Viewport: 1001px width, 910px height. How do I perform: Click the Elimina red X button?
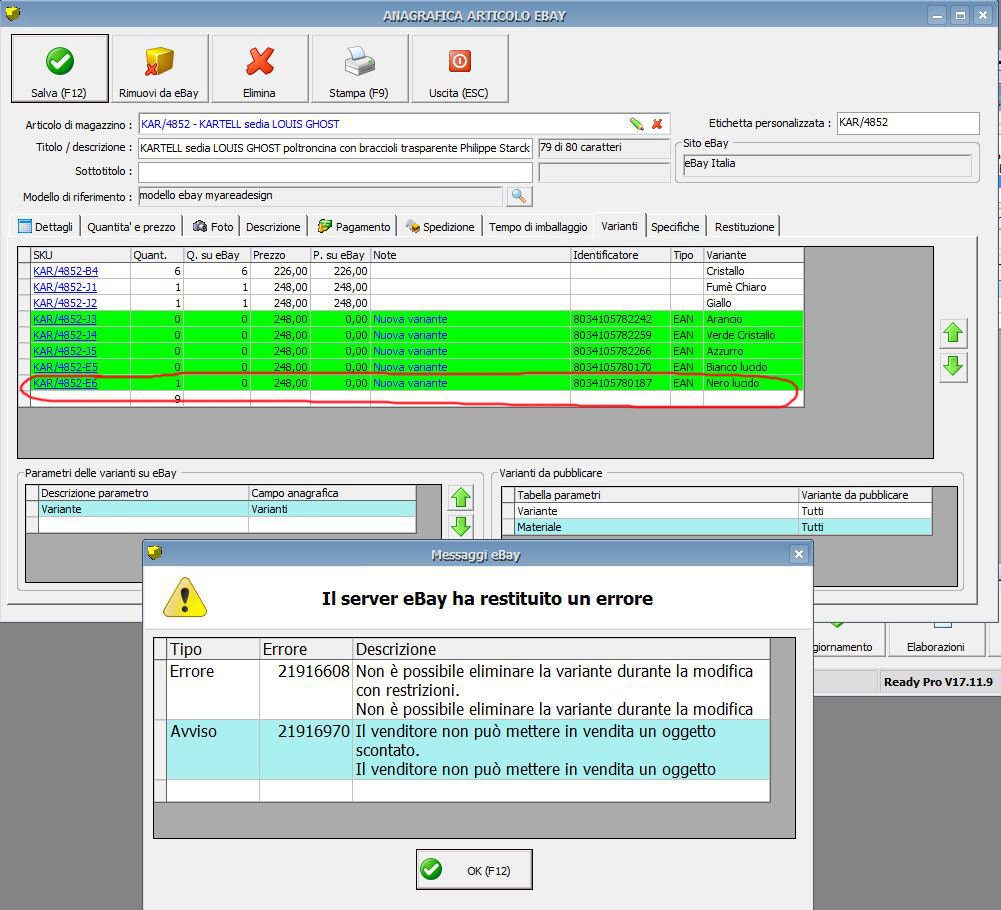click(x=259, y=68)
